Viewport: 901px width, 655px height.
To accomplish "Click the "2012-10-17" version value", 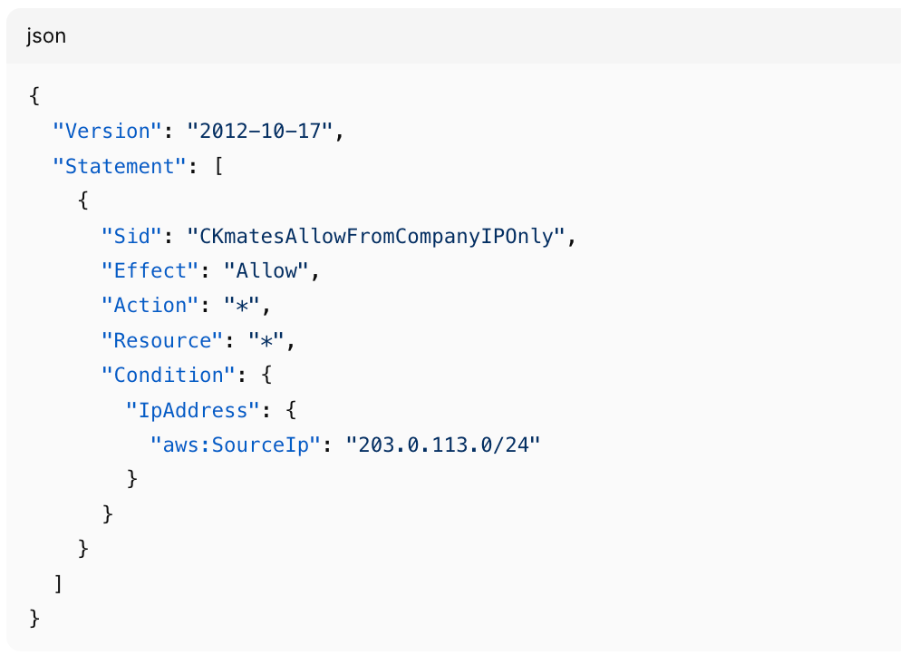I will [265, 131].
